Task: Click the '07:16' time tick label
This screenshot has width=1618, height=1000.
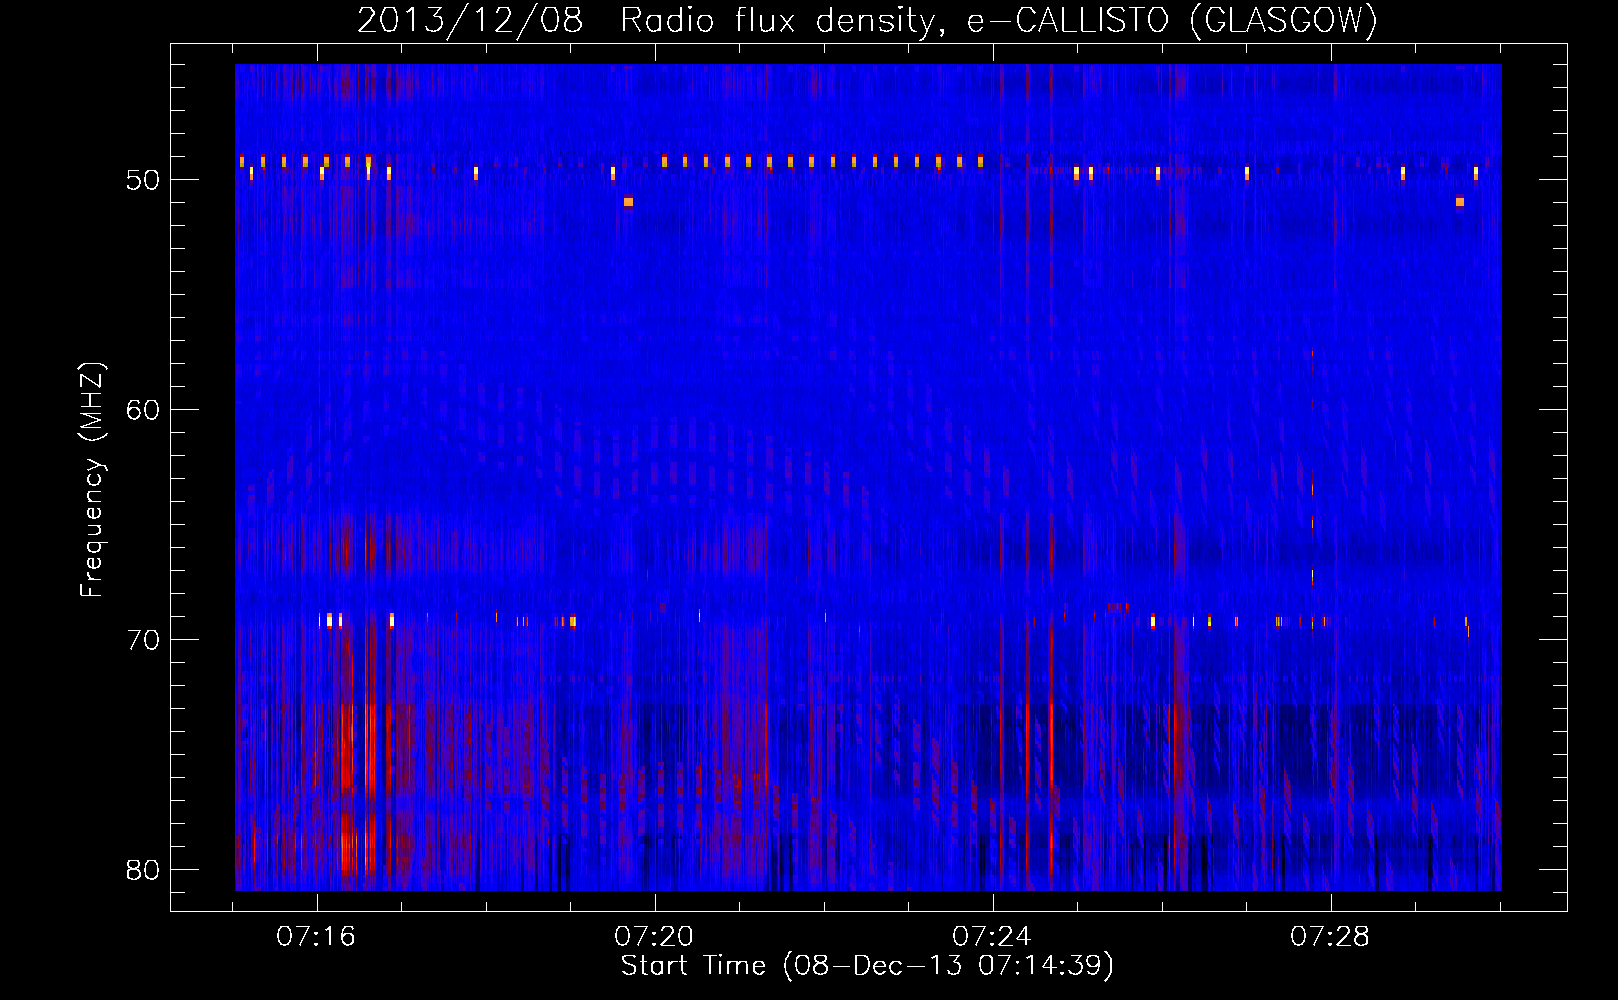Action: point(317,937)
